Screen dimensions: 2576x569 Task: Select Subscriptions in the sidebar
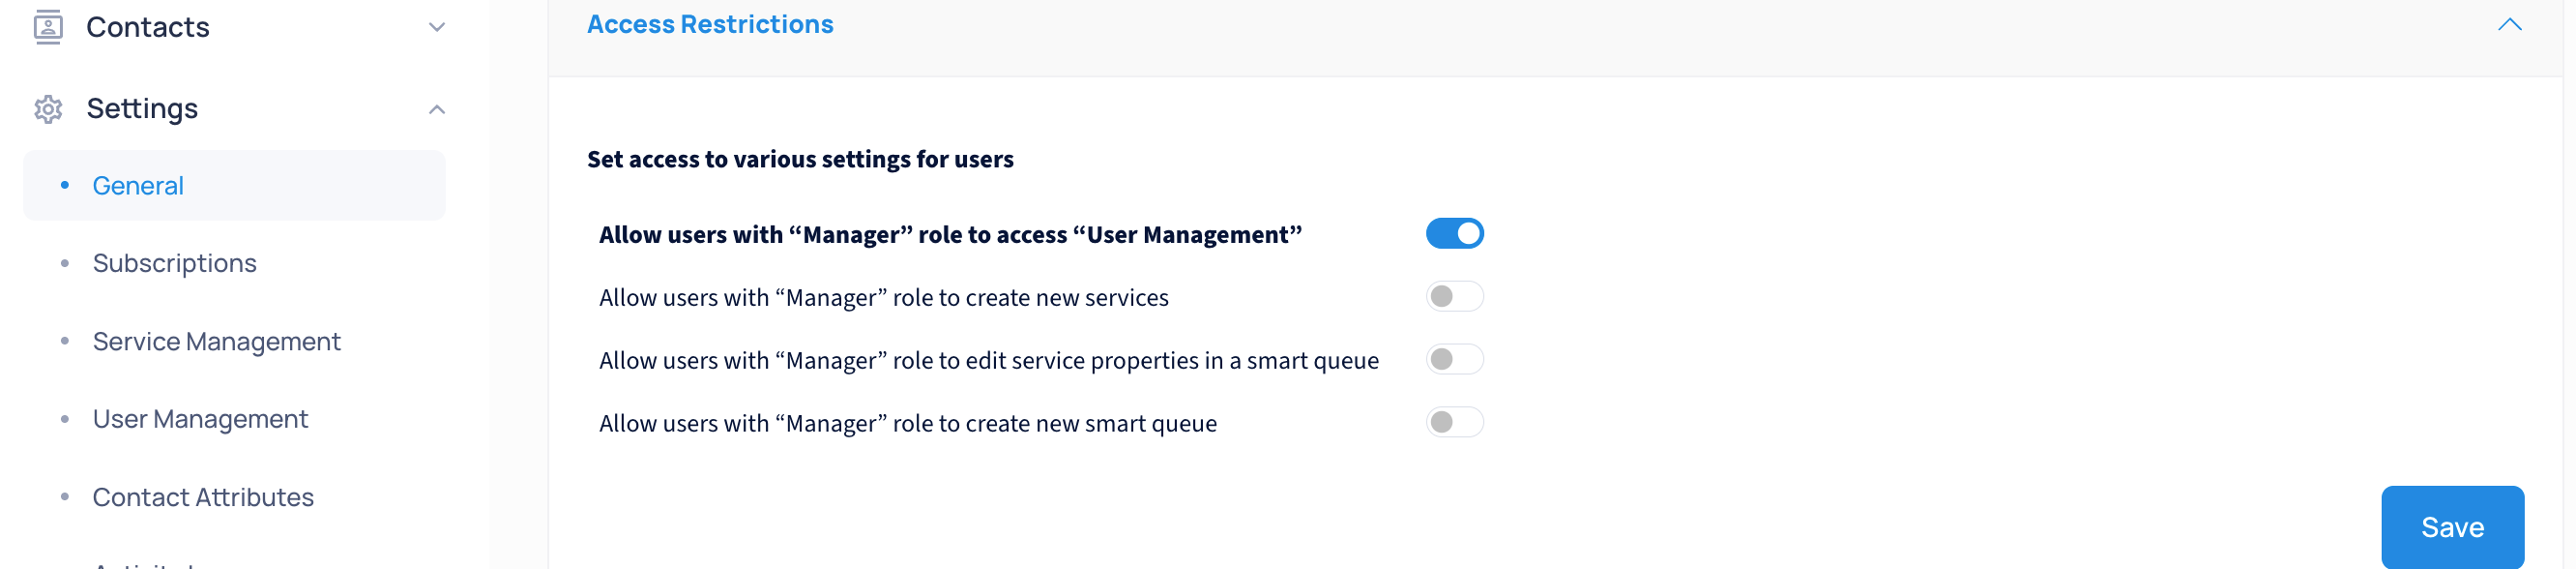174,263
